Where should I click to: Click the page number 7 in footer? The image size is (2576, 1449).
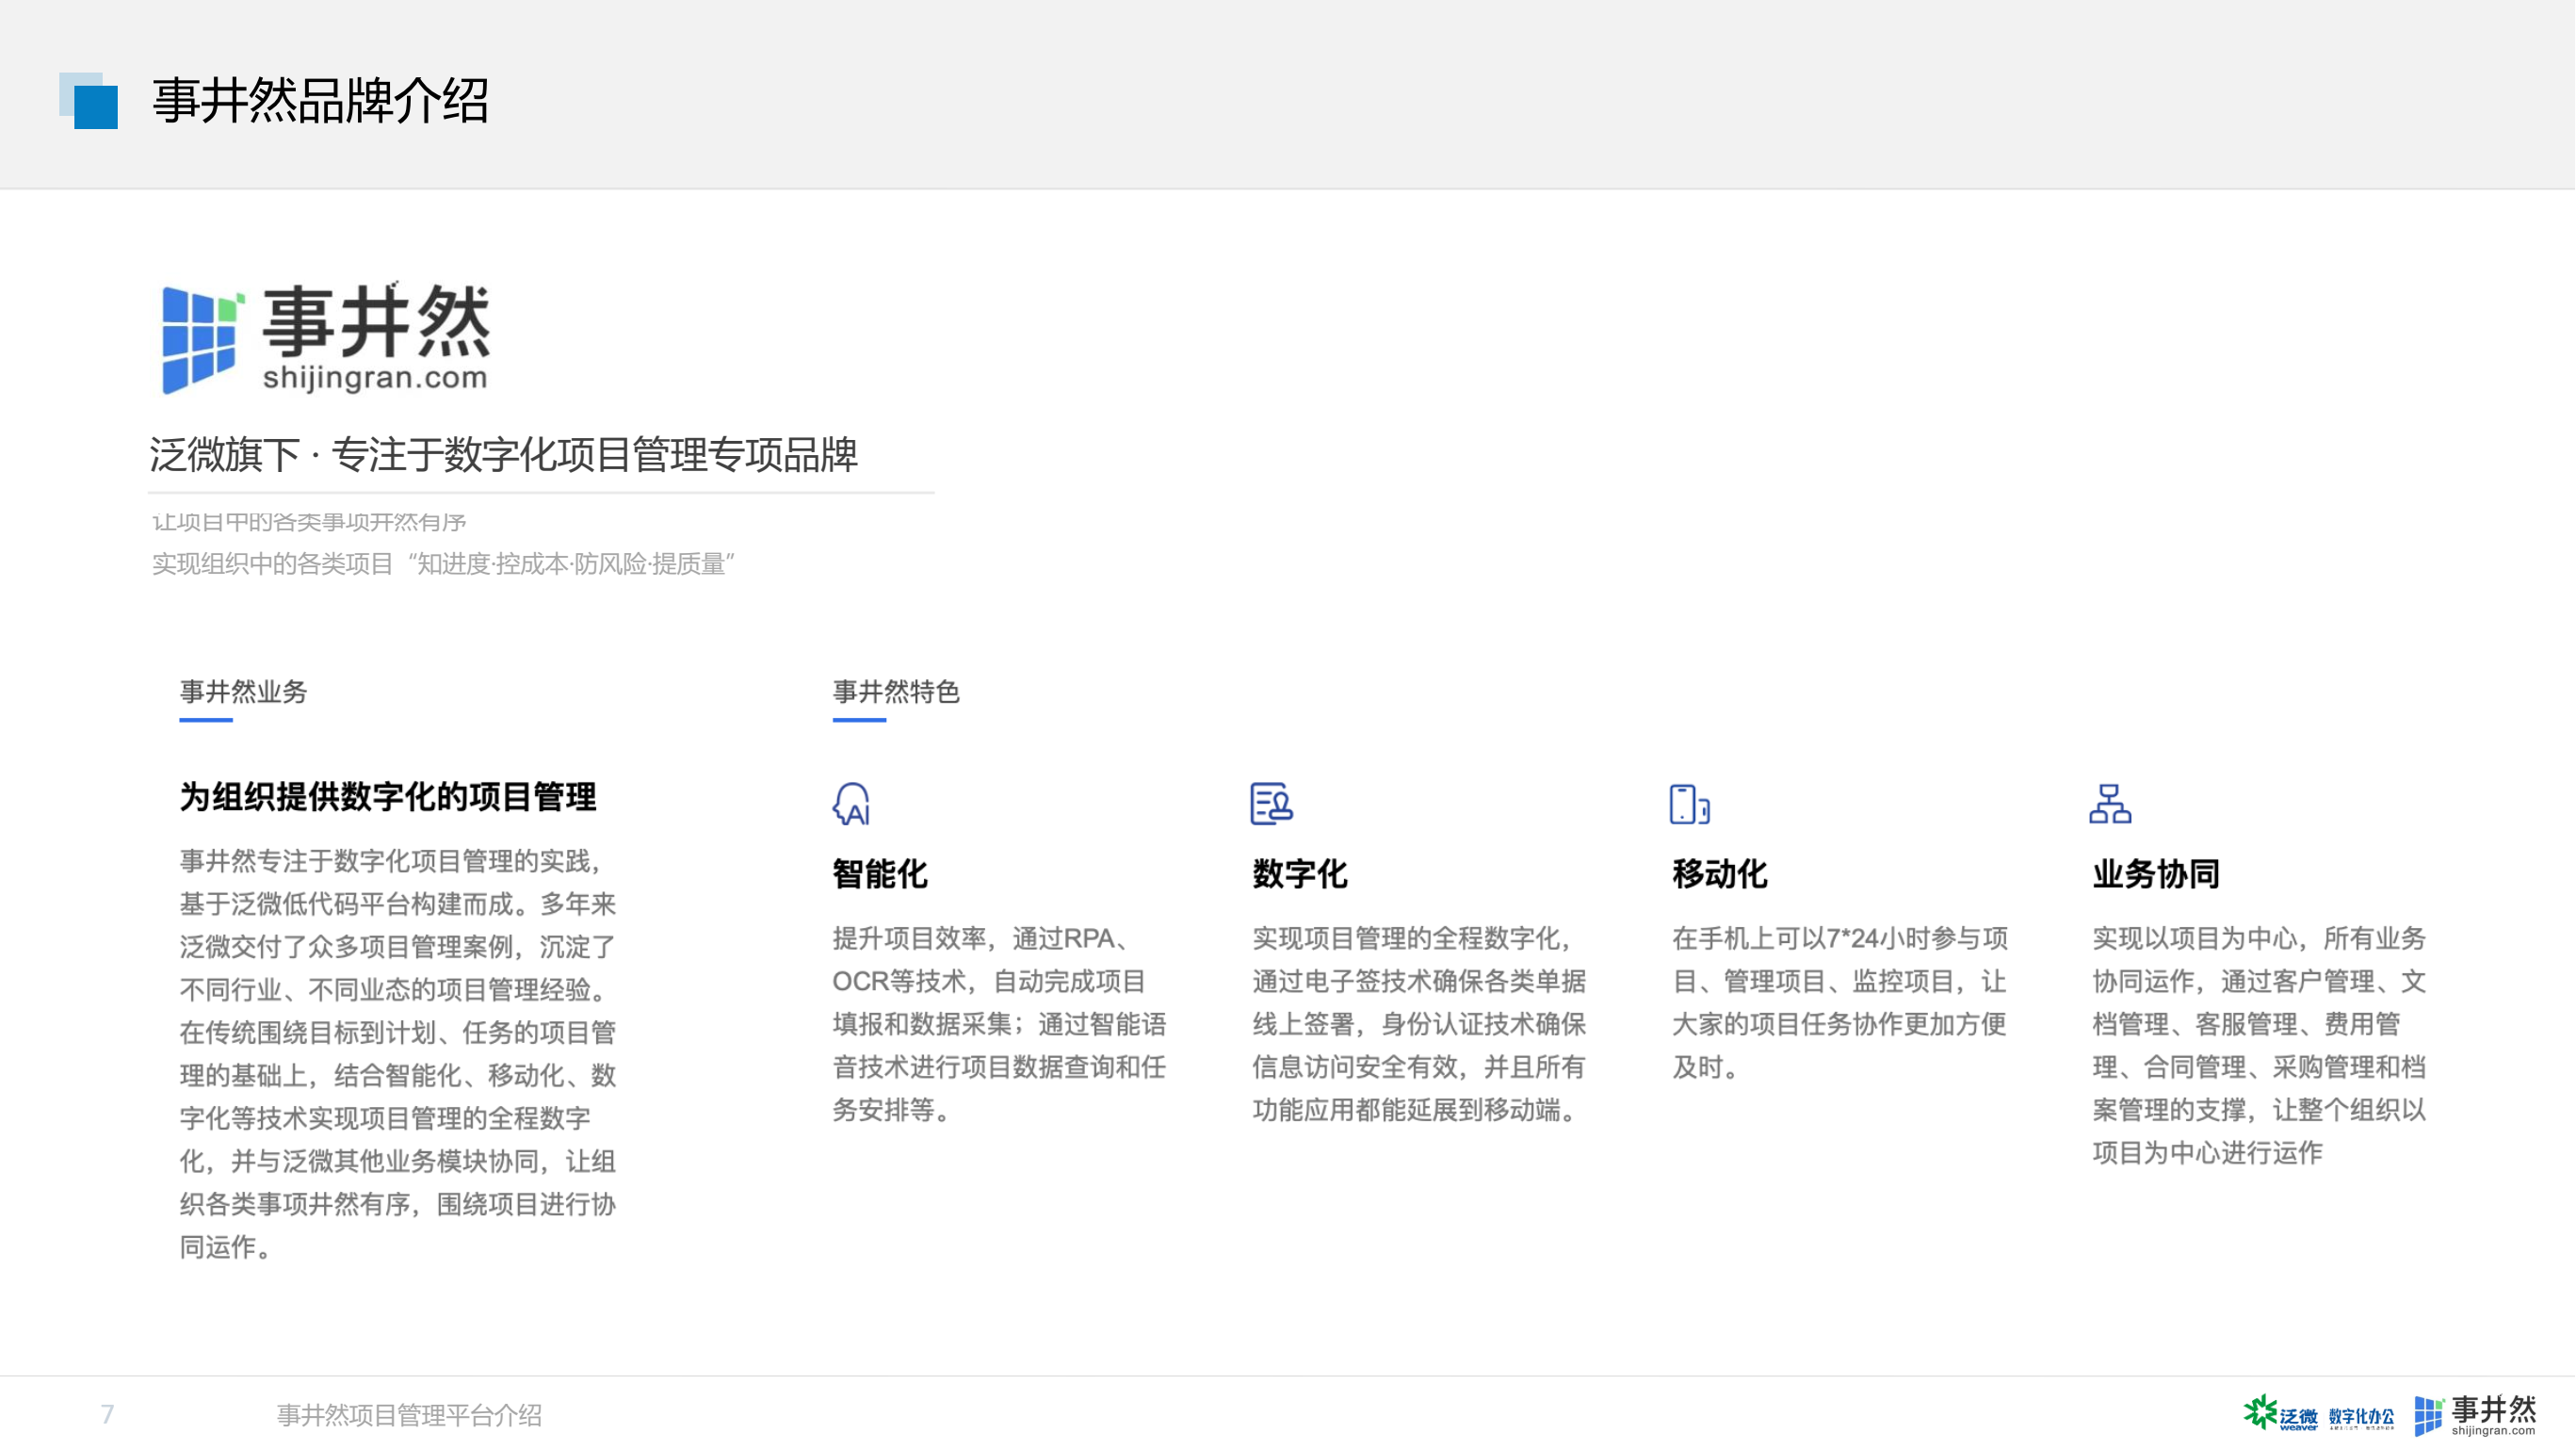point(107,1414)
